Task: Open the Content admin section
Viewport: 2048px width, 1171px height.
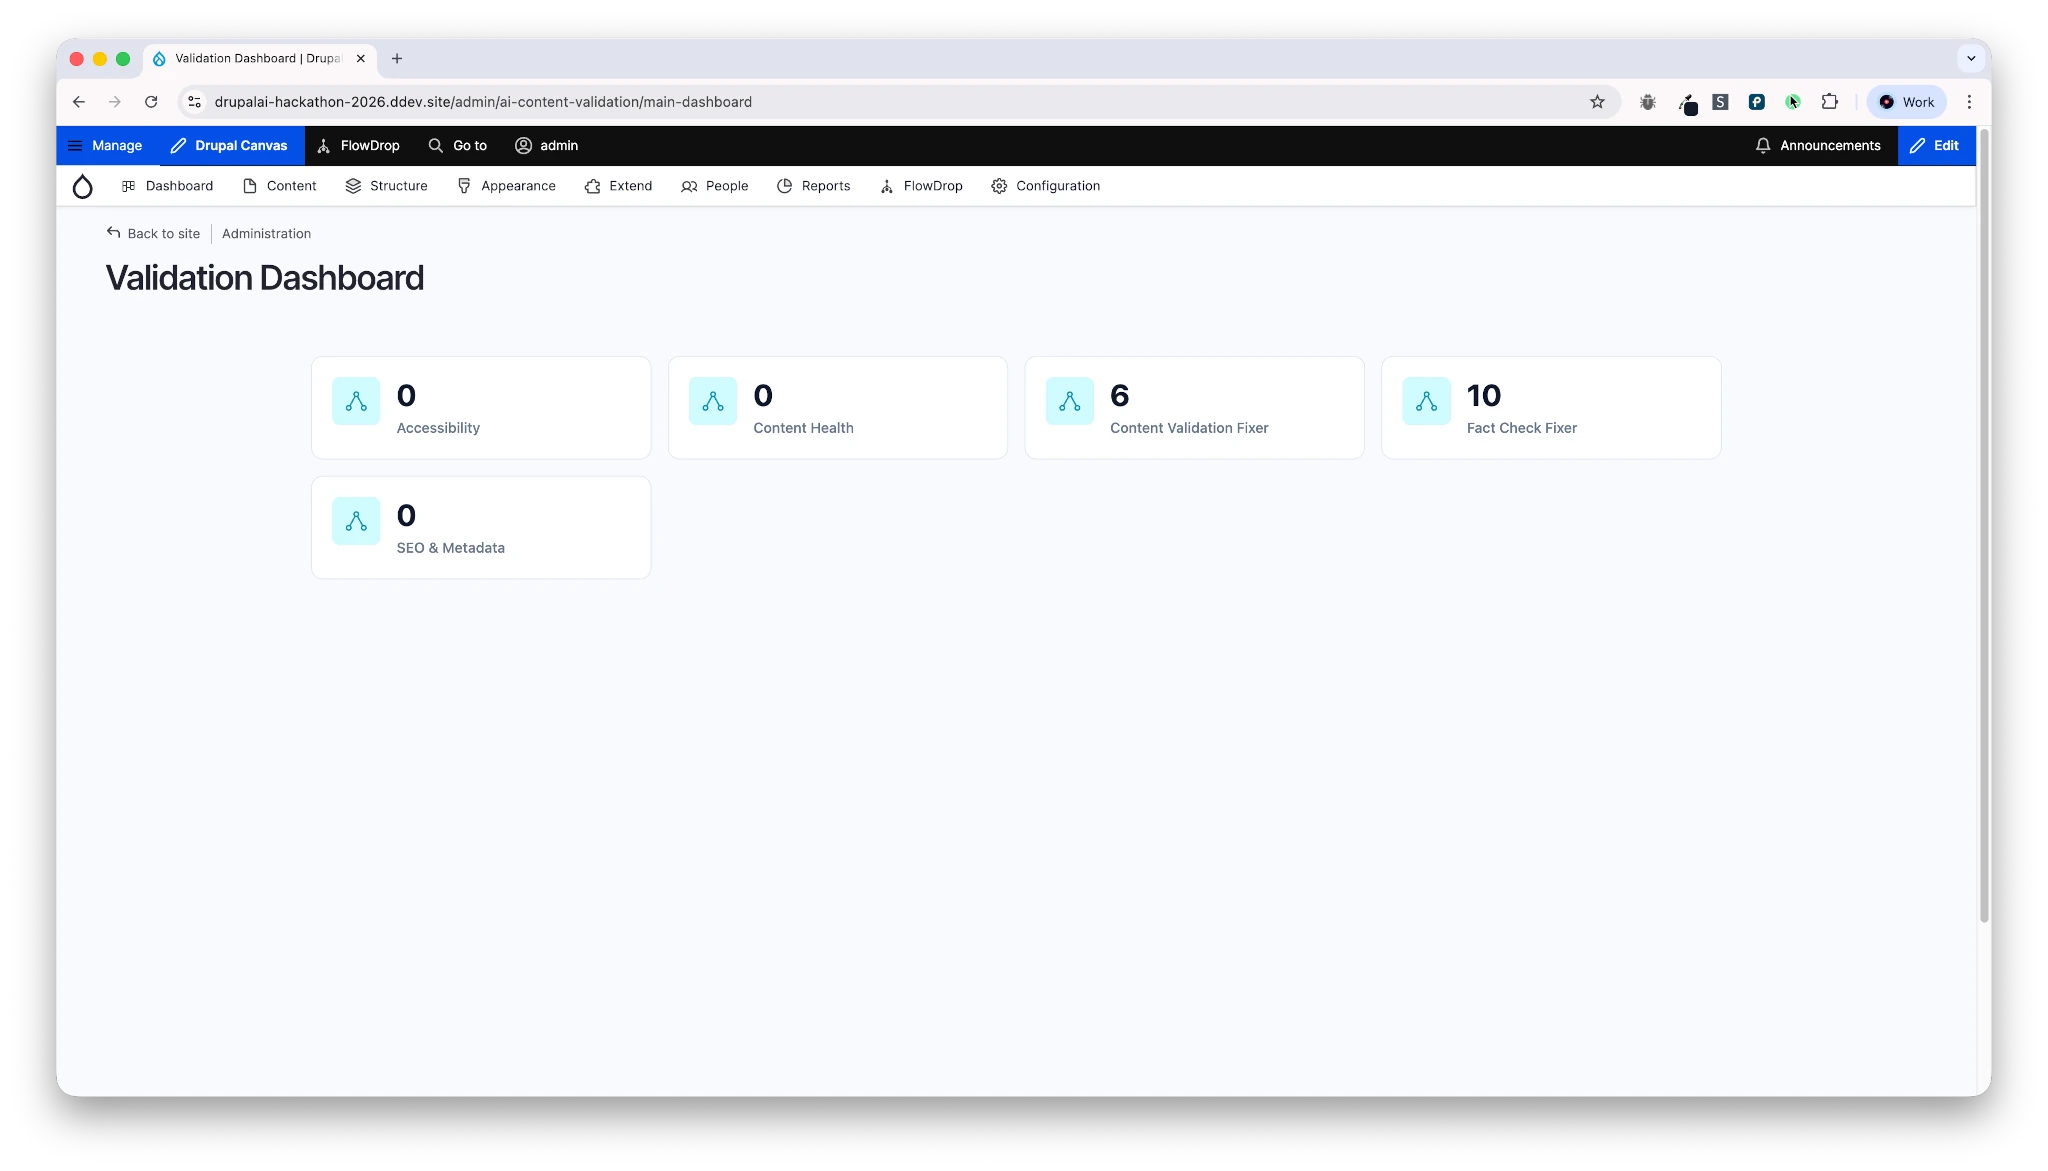Action: coord(280,186)
